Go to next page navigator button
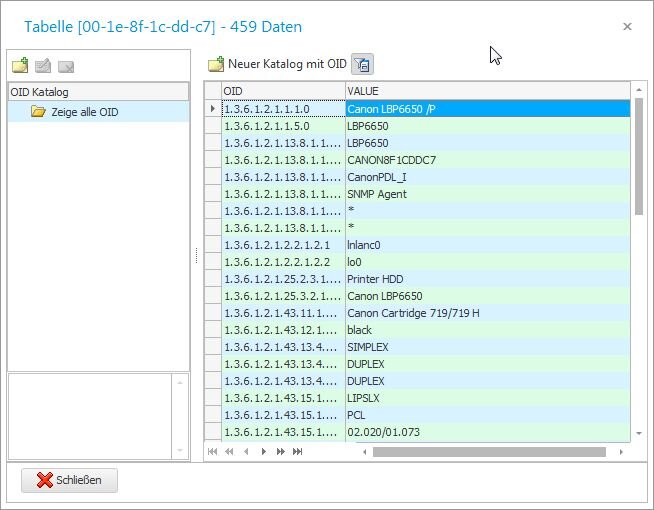The width and height of the screenshot is (654, 510). click(x=280, y=452)
